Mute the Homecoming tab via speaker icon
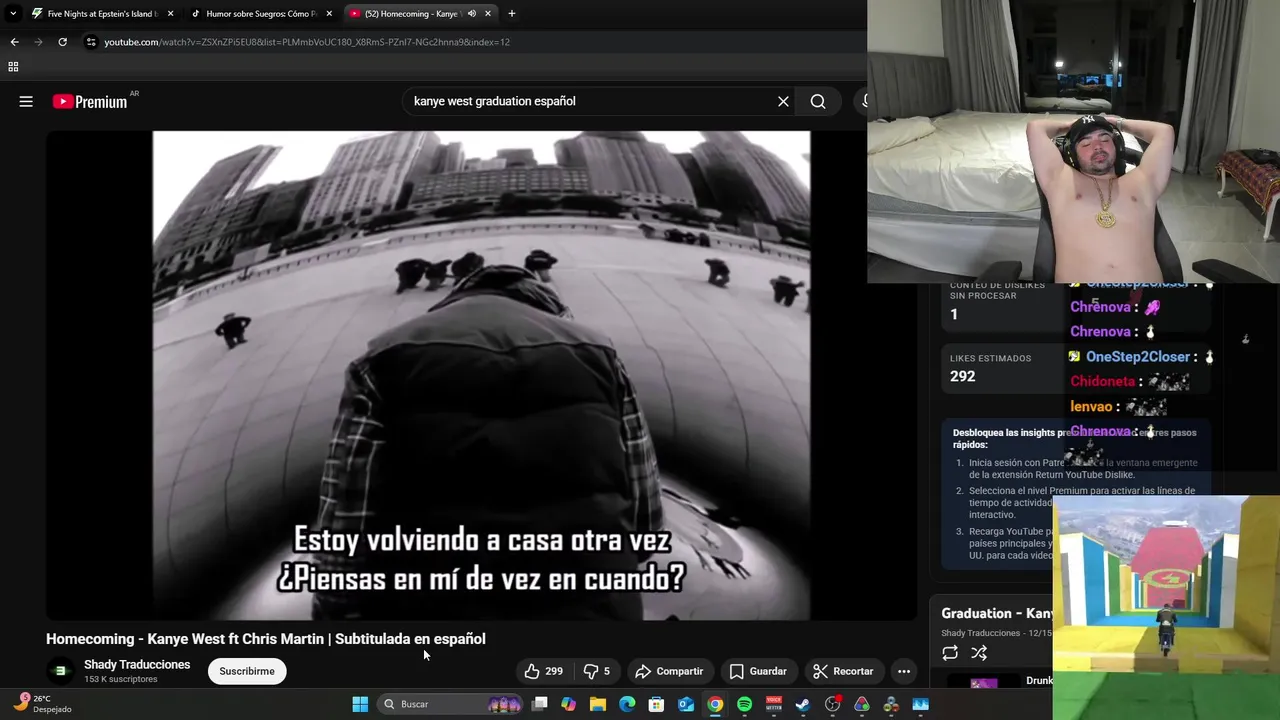Screen dimensions: 1280x720 pyautogui.click(x=471, y=14)
